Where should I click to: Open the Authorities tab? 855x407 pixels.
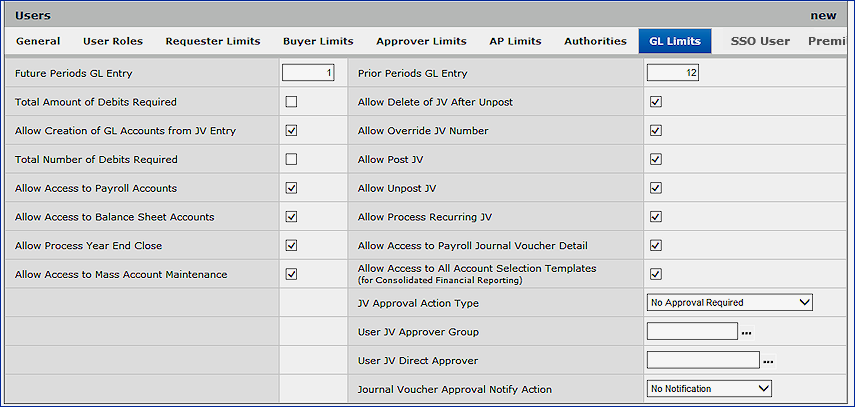(x=595, y=41)
